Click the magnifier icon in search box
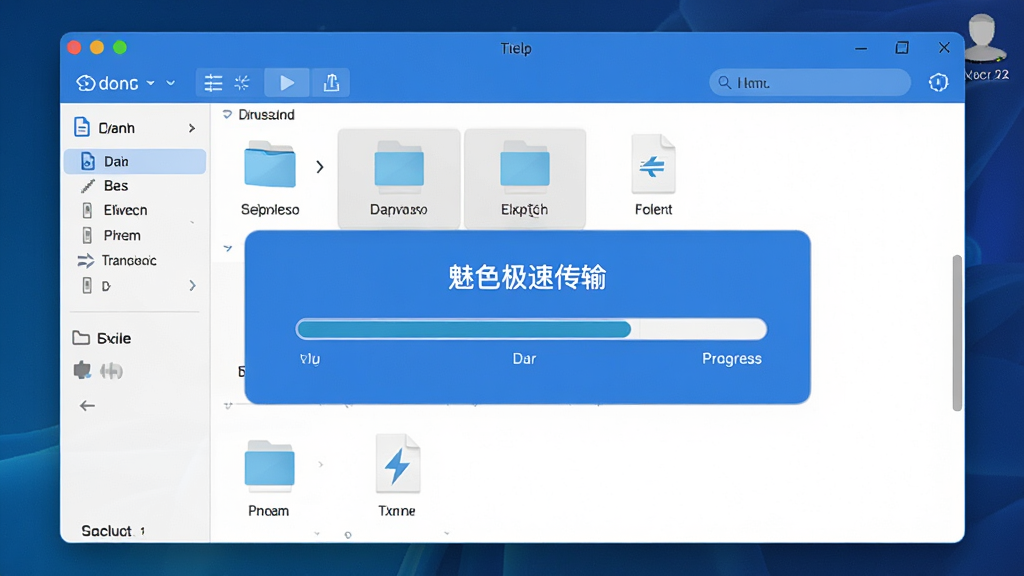This screenshot has width=1024, height=576. 724,83
